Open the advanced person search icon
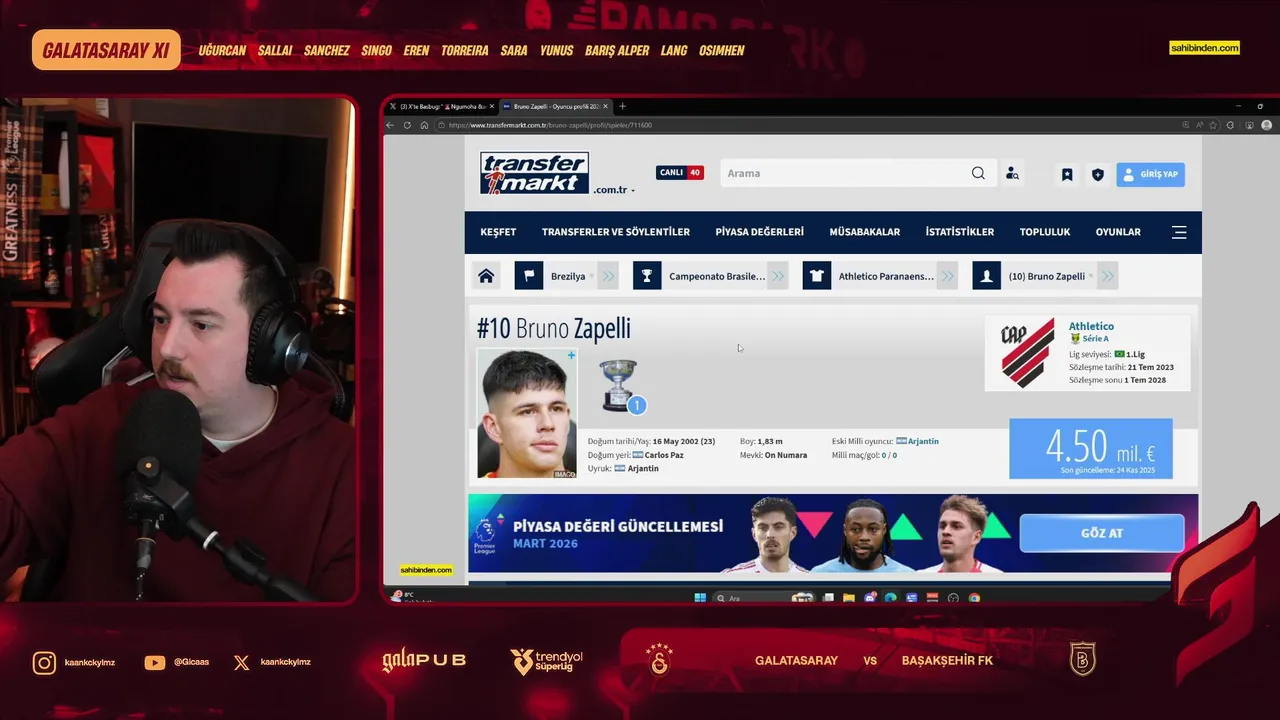The image size is (1280, 720). 1012,173
